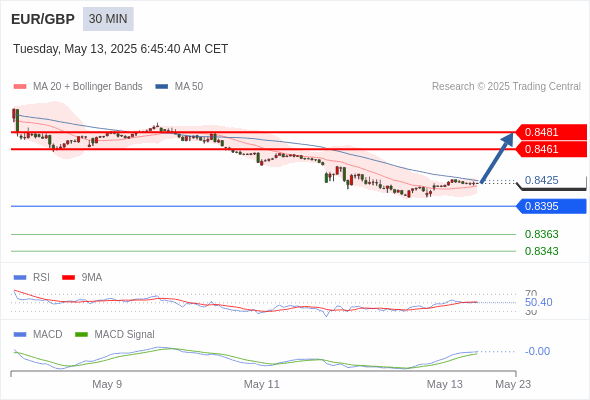Click the blue upward forecast arrow
The width and height of the screenshot is (590, 400).
click(497, 157)
